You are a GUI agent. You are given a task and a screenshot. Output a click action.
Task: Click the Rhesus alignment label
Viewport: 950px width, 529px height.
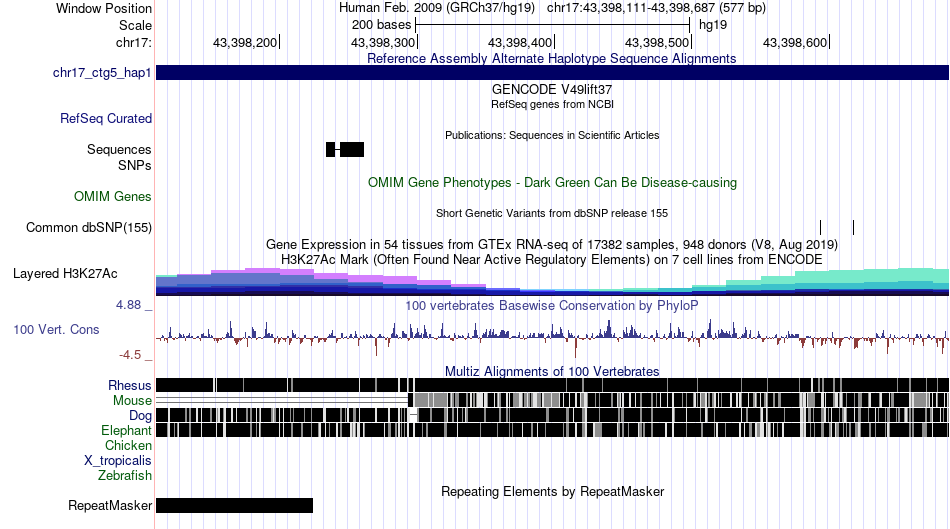(130, 385)
